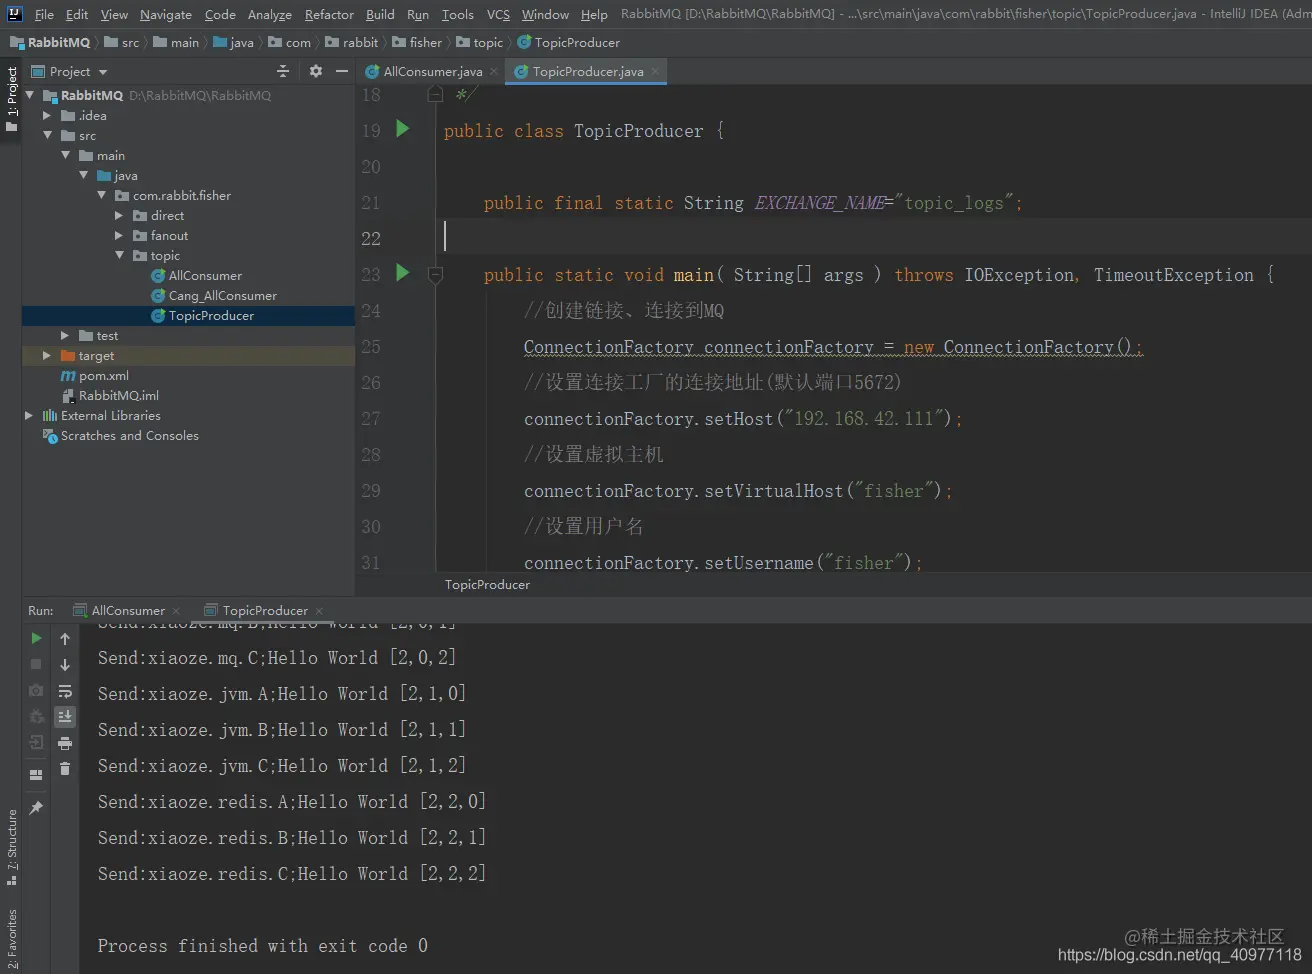Select the TopicProducer Run tab
Image resolution: width=1312 pixels, height=974 pixels.
(265, 611)
